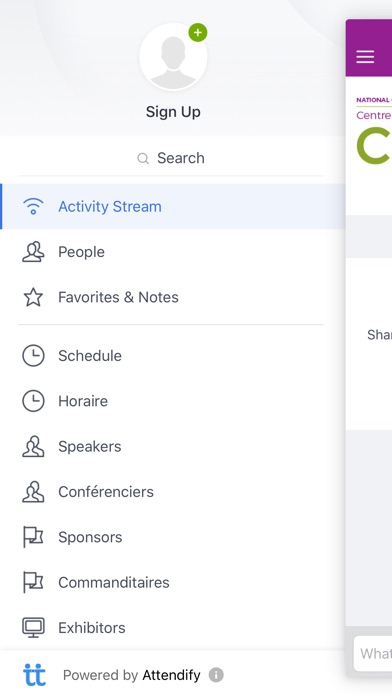The width and height of the screenshot is (392, 696).
Task: Click the Powered by Attendify link
Action: click(131, 675)
